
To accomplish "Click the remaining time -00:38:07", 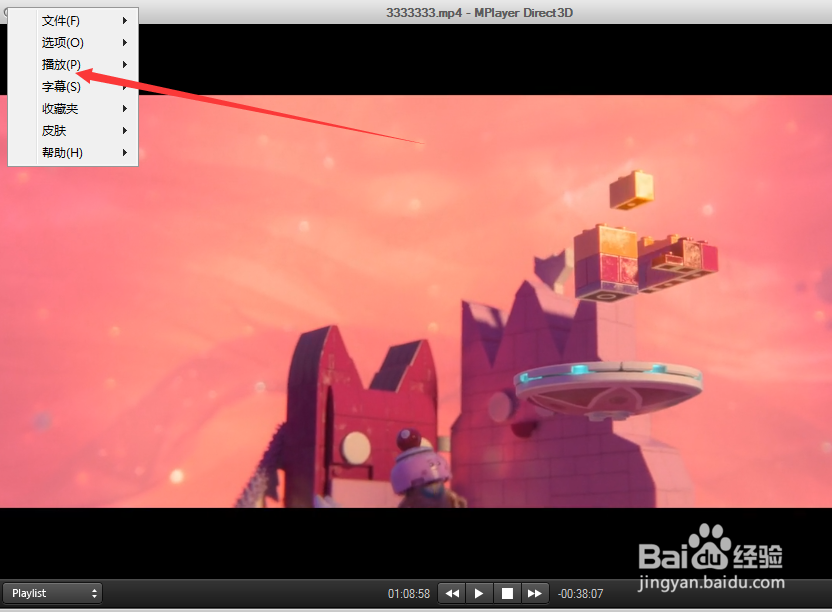I will tap(580, 594).
